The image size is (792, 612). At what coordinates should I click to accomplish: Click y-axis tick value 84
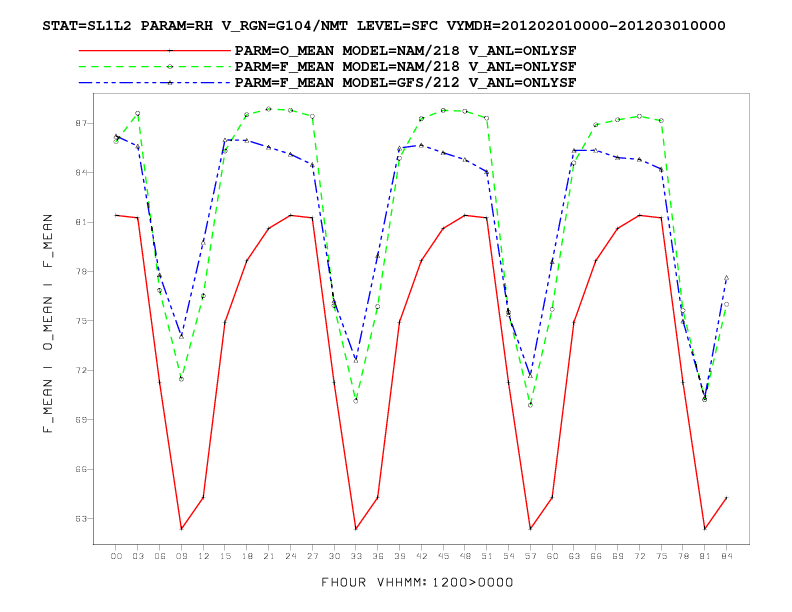click(x=81, y=173)
